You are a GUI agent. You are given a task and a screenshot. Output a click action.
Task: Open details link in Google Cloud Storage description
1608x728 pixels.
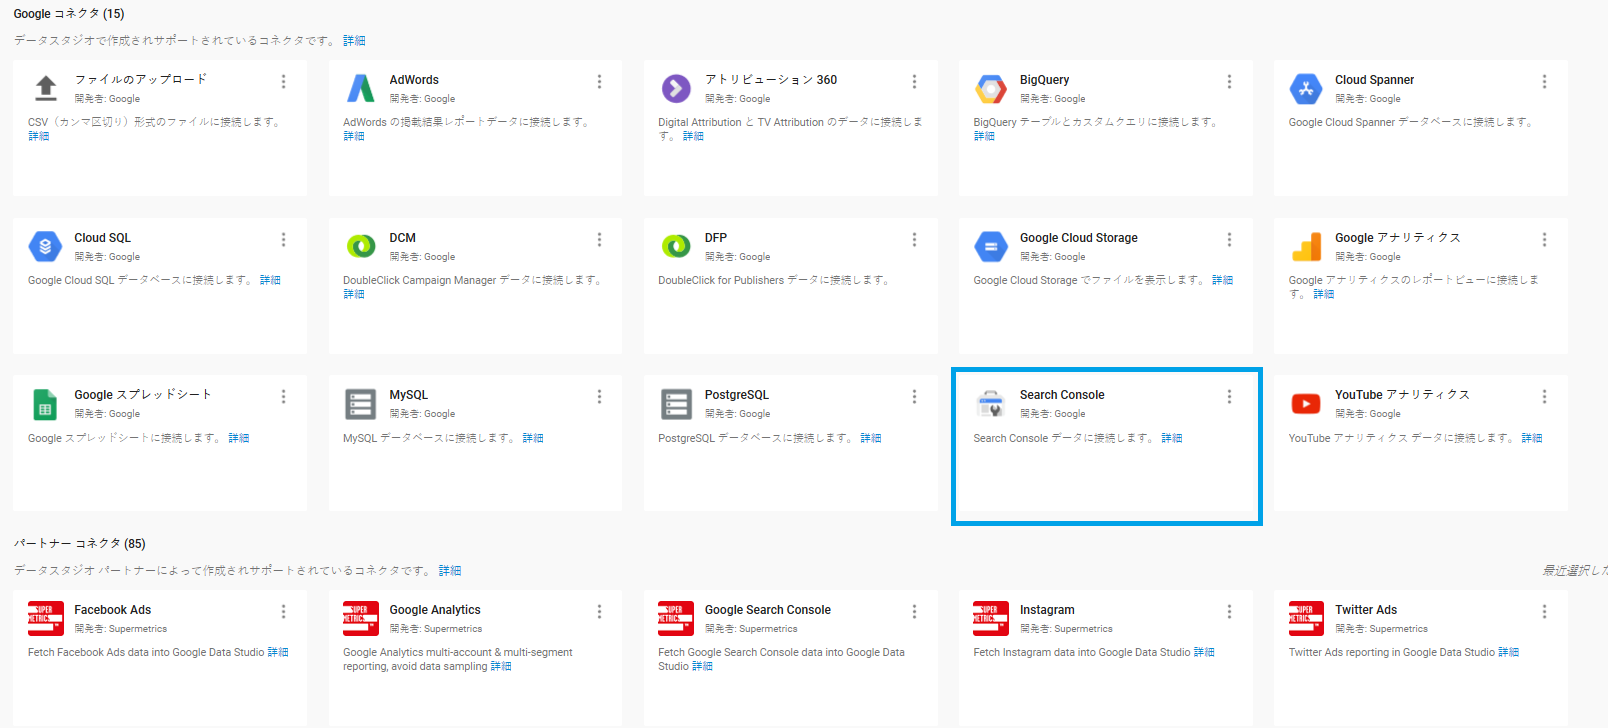pyautogui.click(x=1222, y=280)
